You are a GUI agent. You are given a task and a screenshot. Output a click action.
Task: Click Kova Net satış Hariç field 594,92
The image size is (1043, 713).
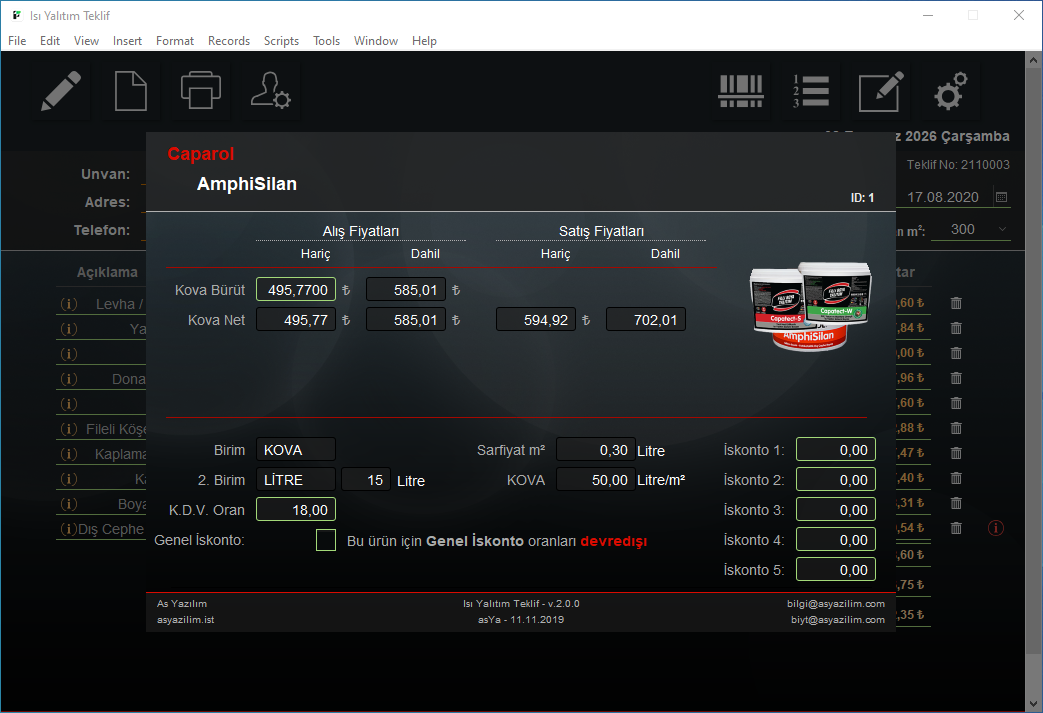pyautogui.click(x=535, y=319)
